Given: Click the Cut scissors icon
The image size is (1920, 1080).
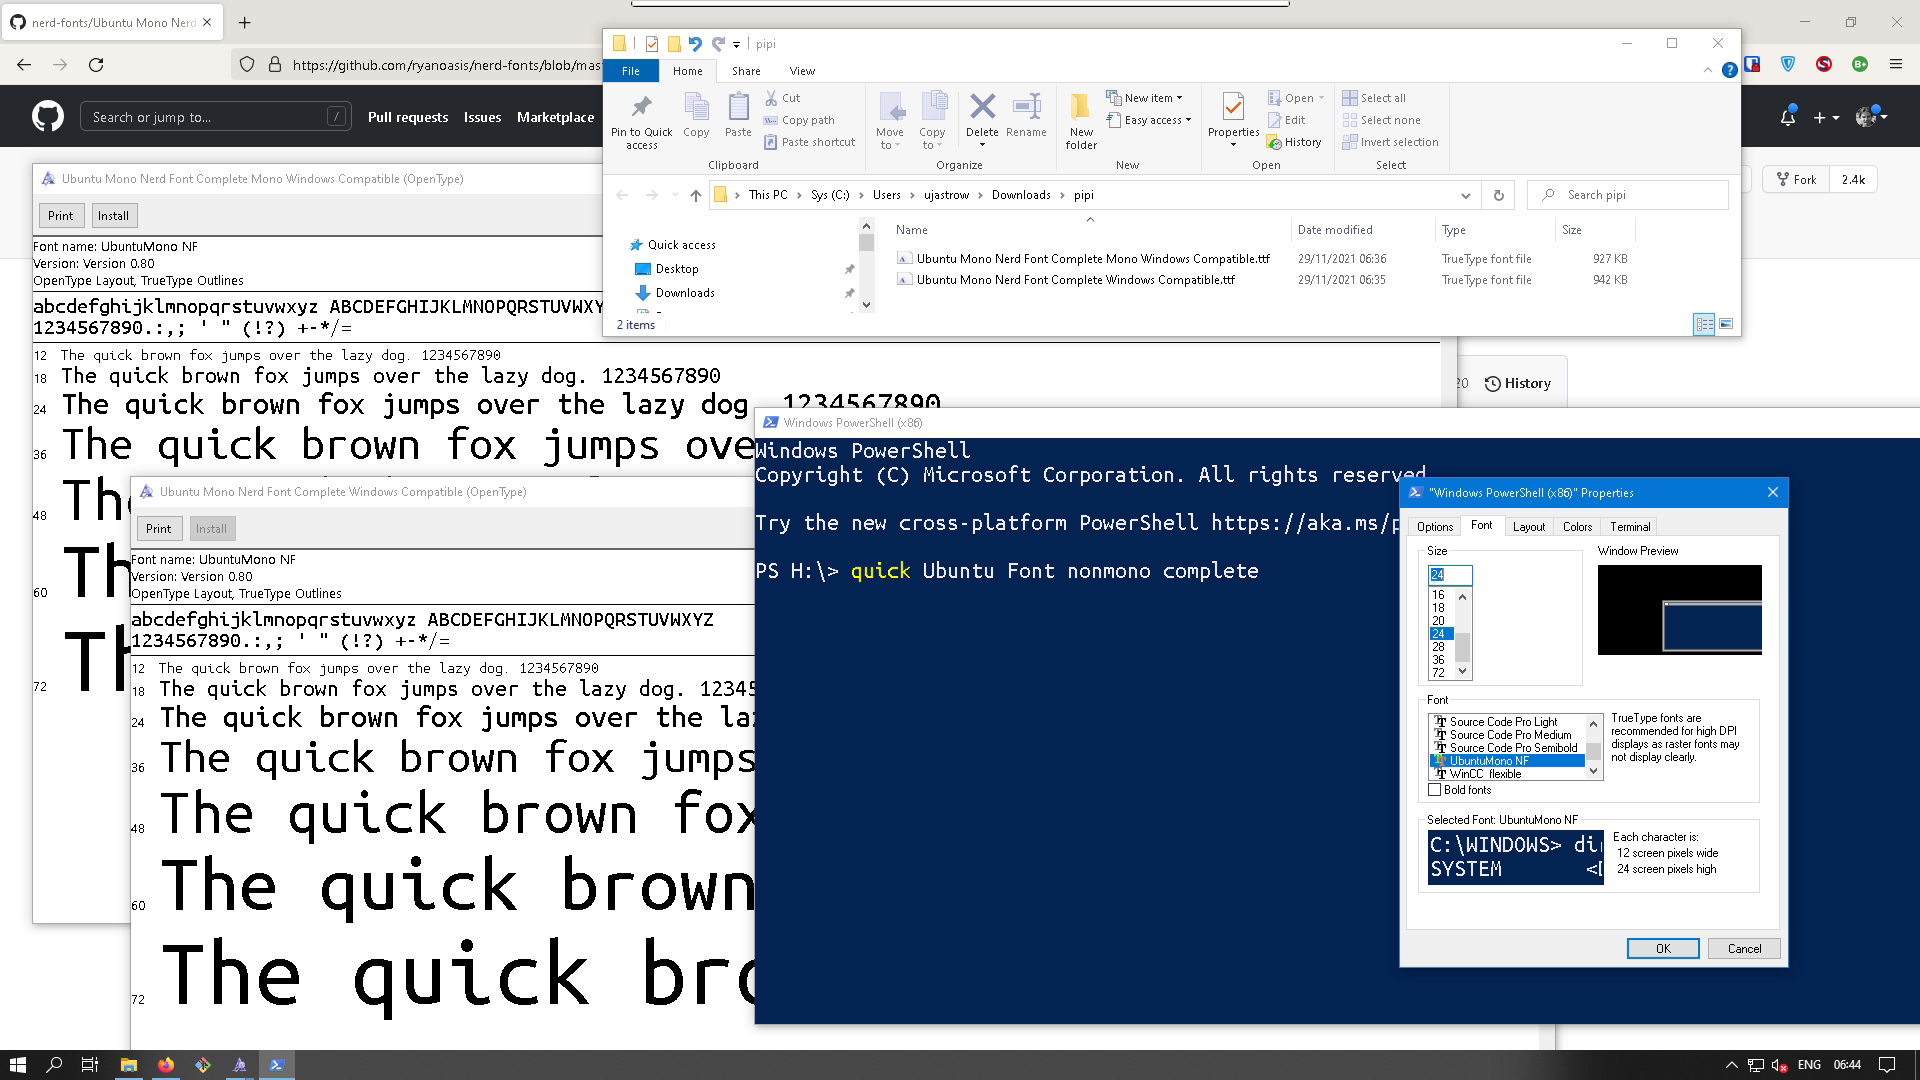Looking at the screenshot, I should pyautogui.click(x=771, y=98).
